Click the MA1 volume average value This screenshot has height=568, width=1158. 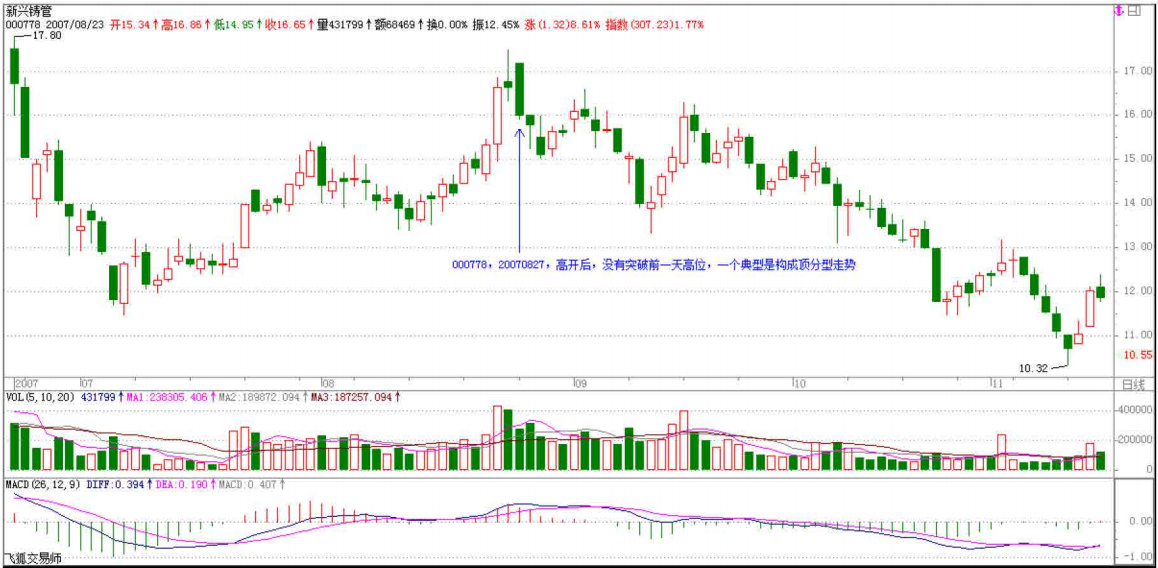pos(176,397)
